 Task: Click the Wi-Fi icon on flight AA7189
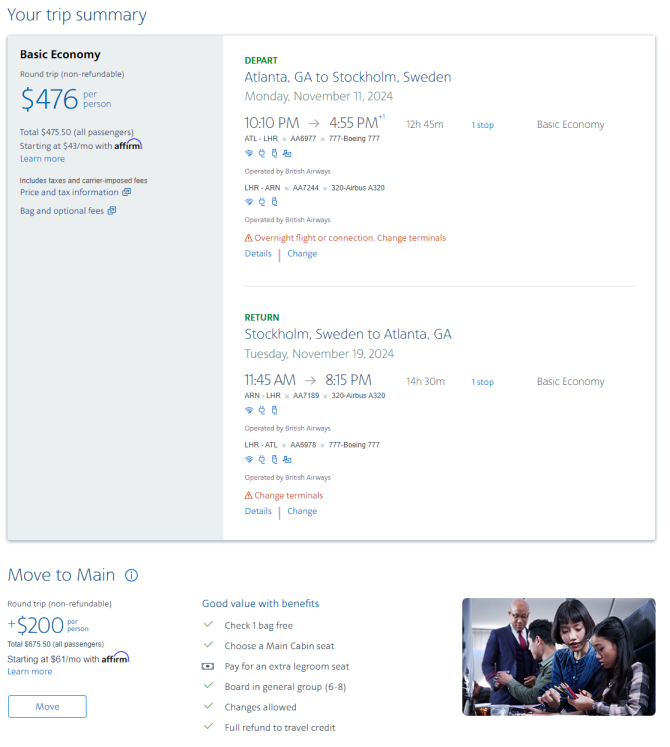click(249, 410)
